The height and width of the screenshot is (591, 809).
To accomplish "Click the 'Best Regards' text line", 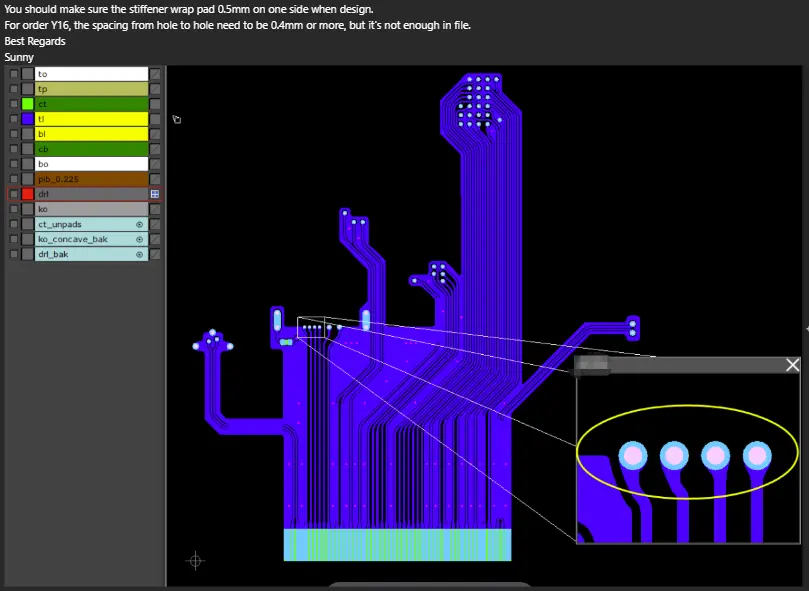I will click(x=35, y=41).
